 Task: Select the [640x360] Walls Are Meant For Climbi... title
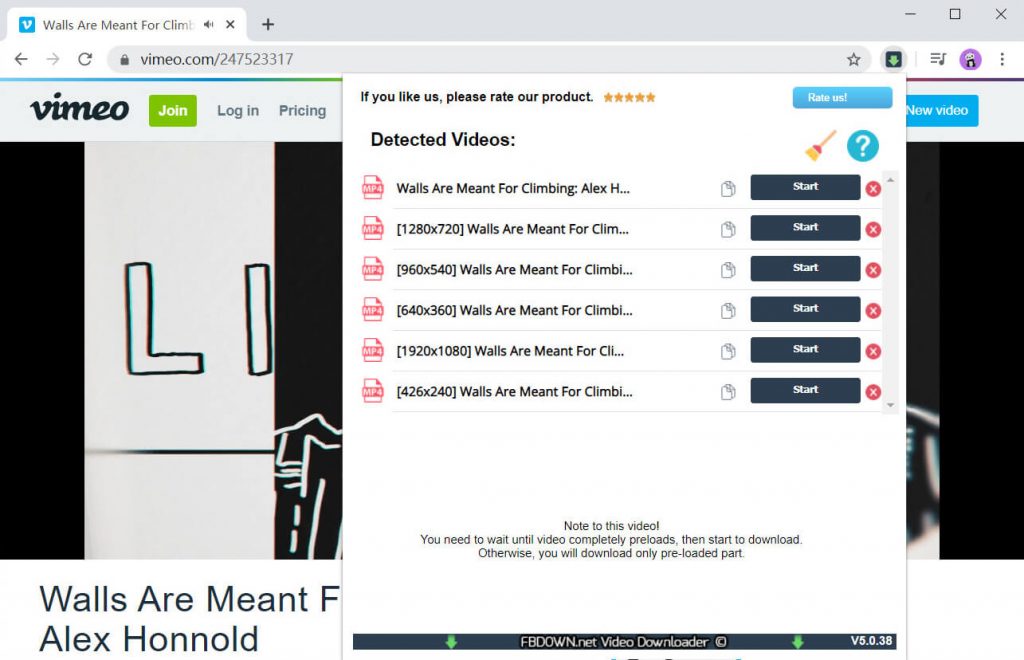pos(514,310)
